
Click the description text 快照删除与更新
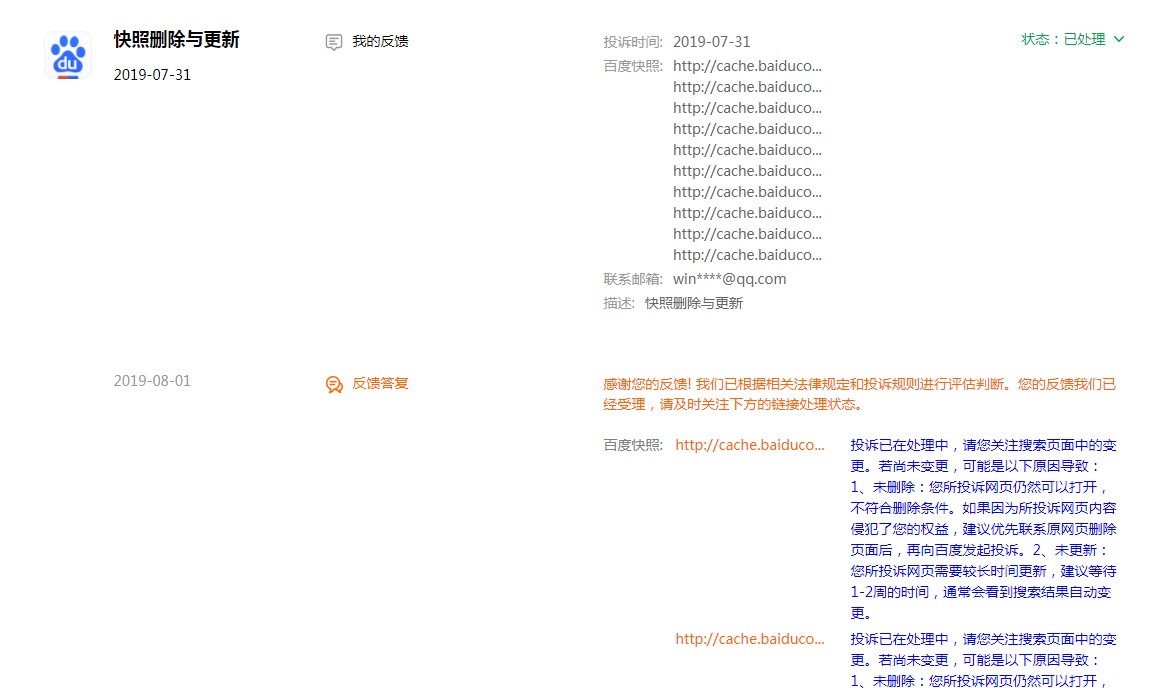point(693,303)
